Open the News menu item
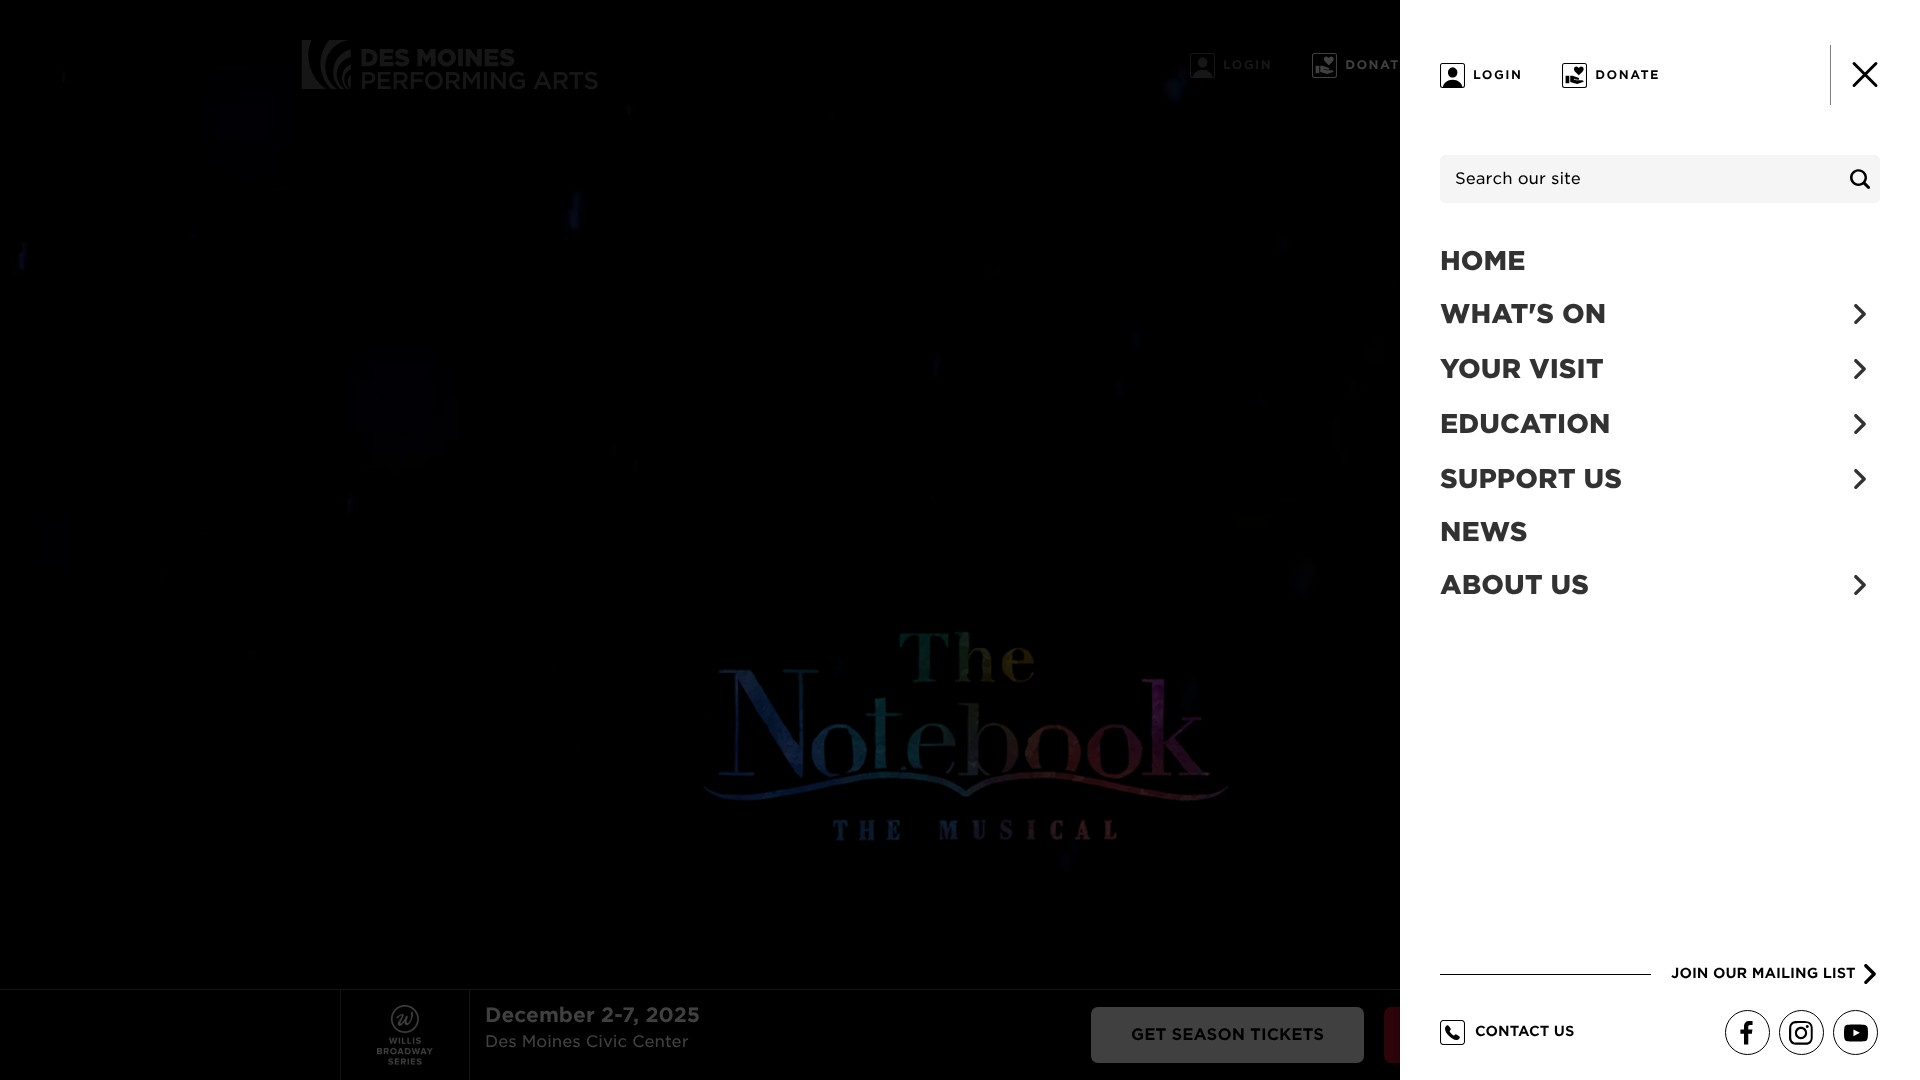 click(x=1483, y=532)
